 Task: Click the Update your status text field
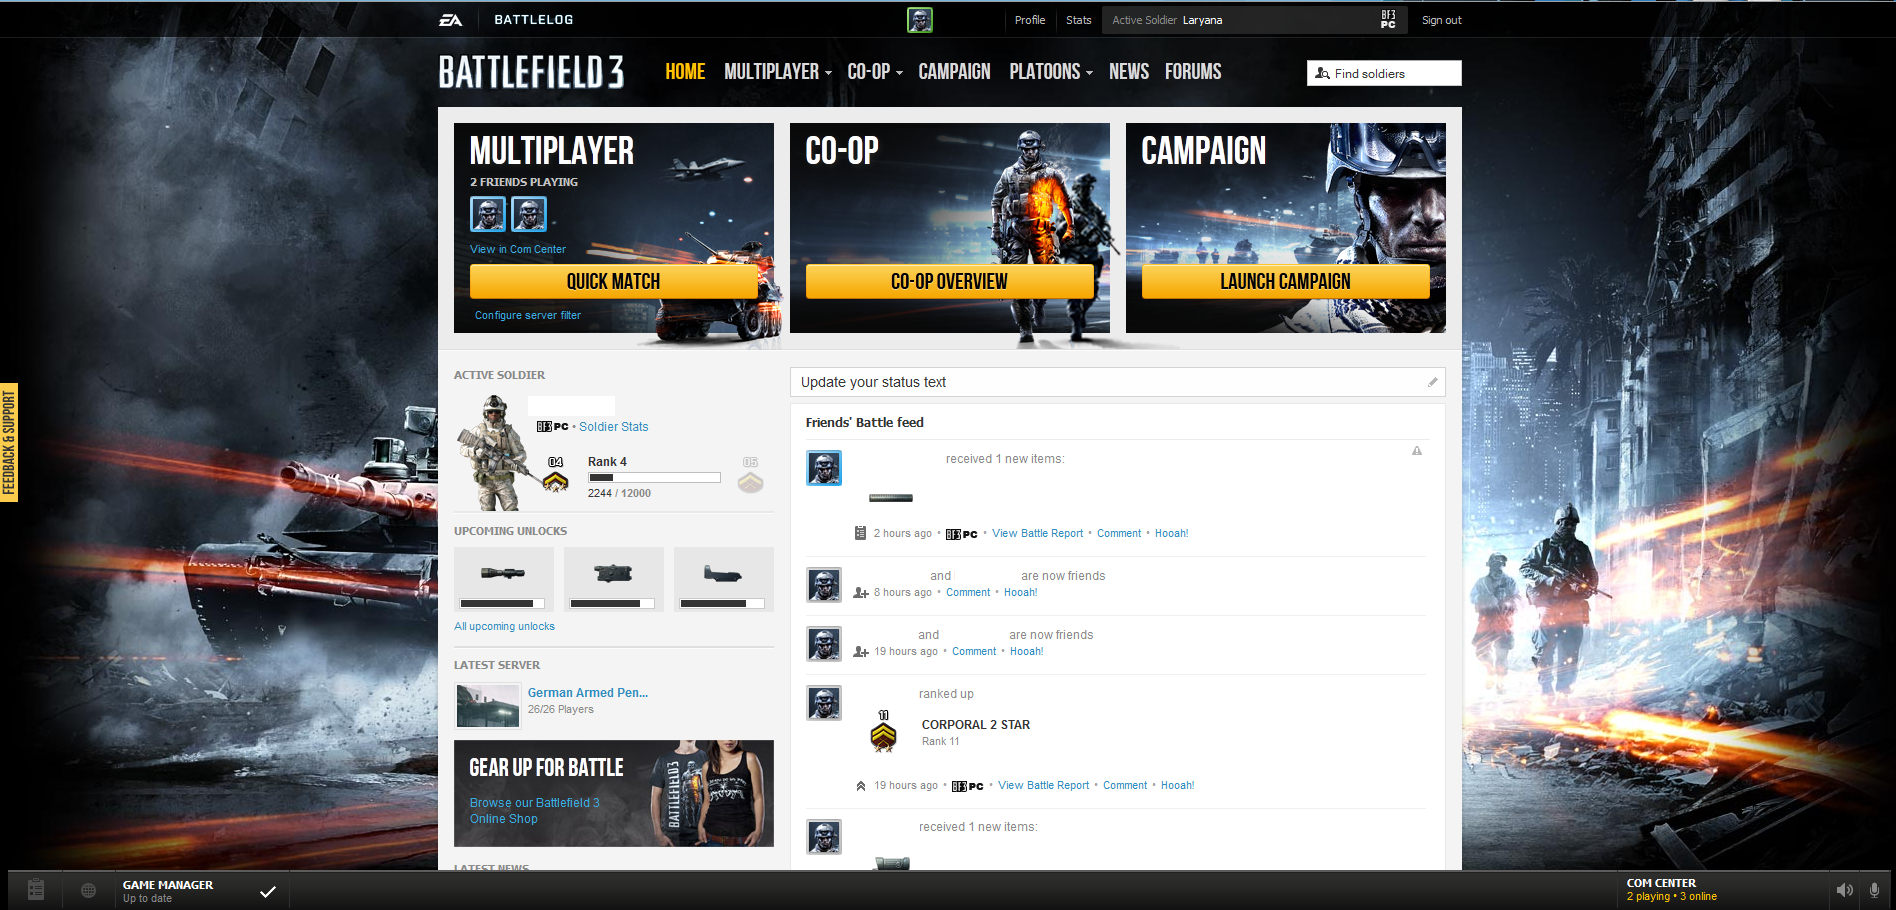pyautogui.click(x=1118, y=382)
